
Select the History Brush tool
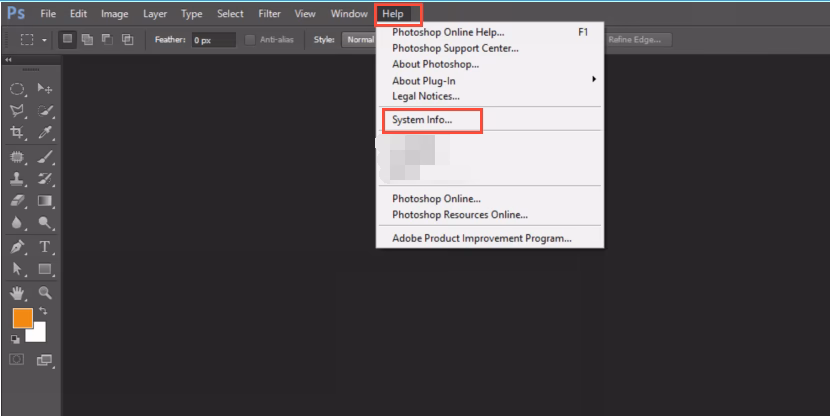pos(44,179)
